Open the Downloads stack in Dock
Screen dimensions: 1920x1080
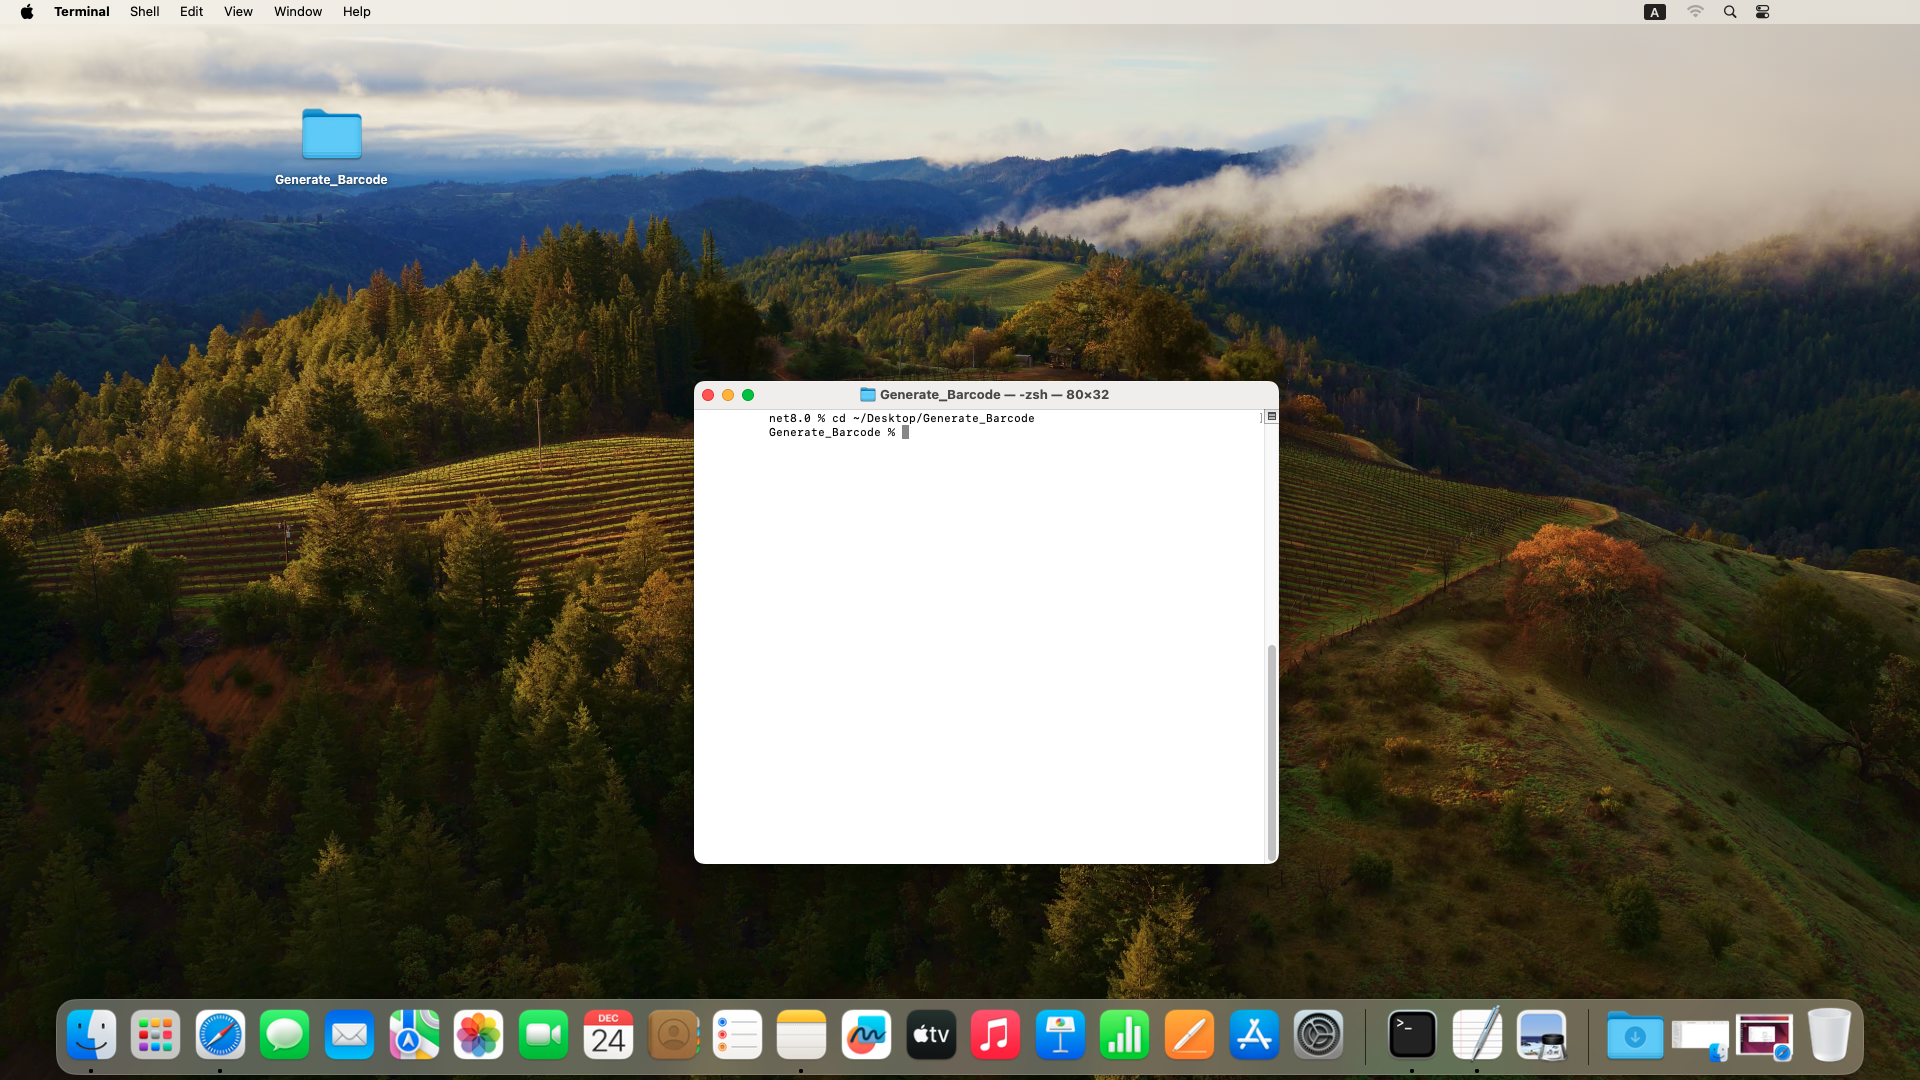coord(1635,1035)
